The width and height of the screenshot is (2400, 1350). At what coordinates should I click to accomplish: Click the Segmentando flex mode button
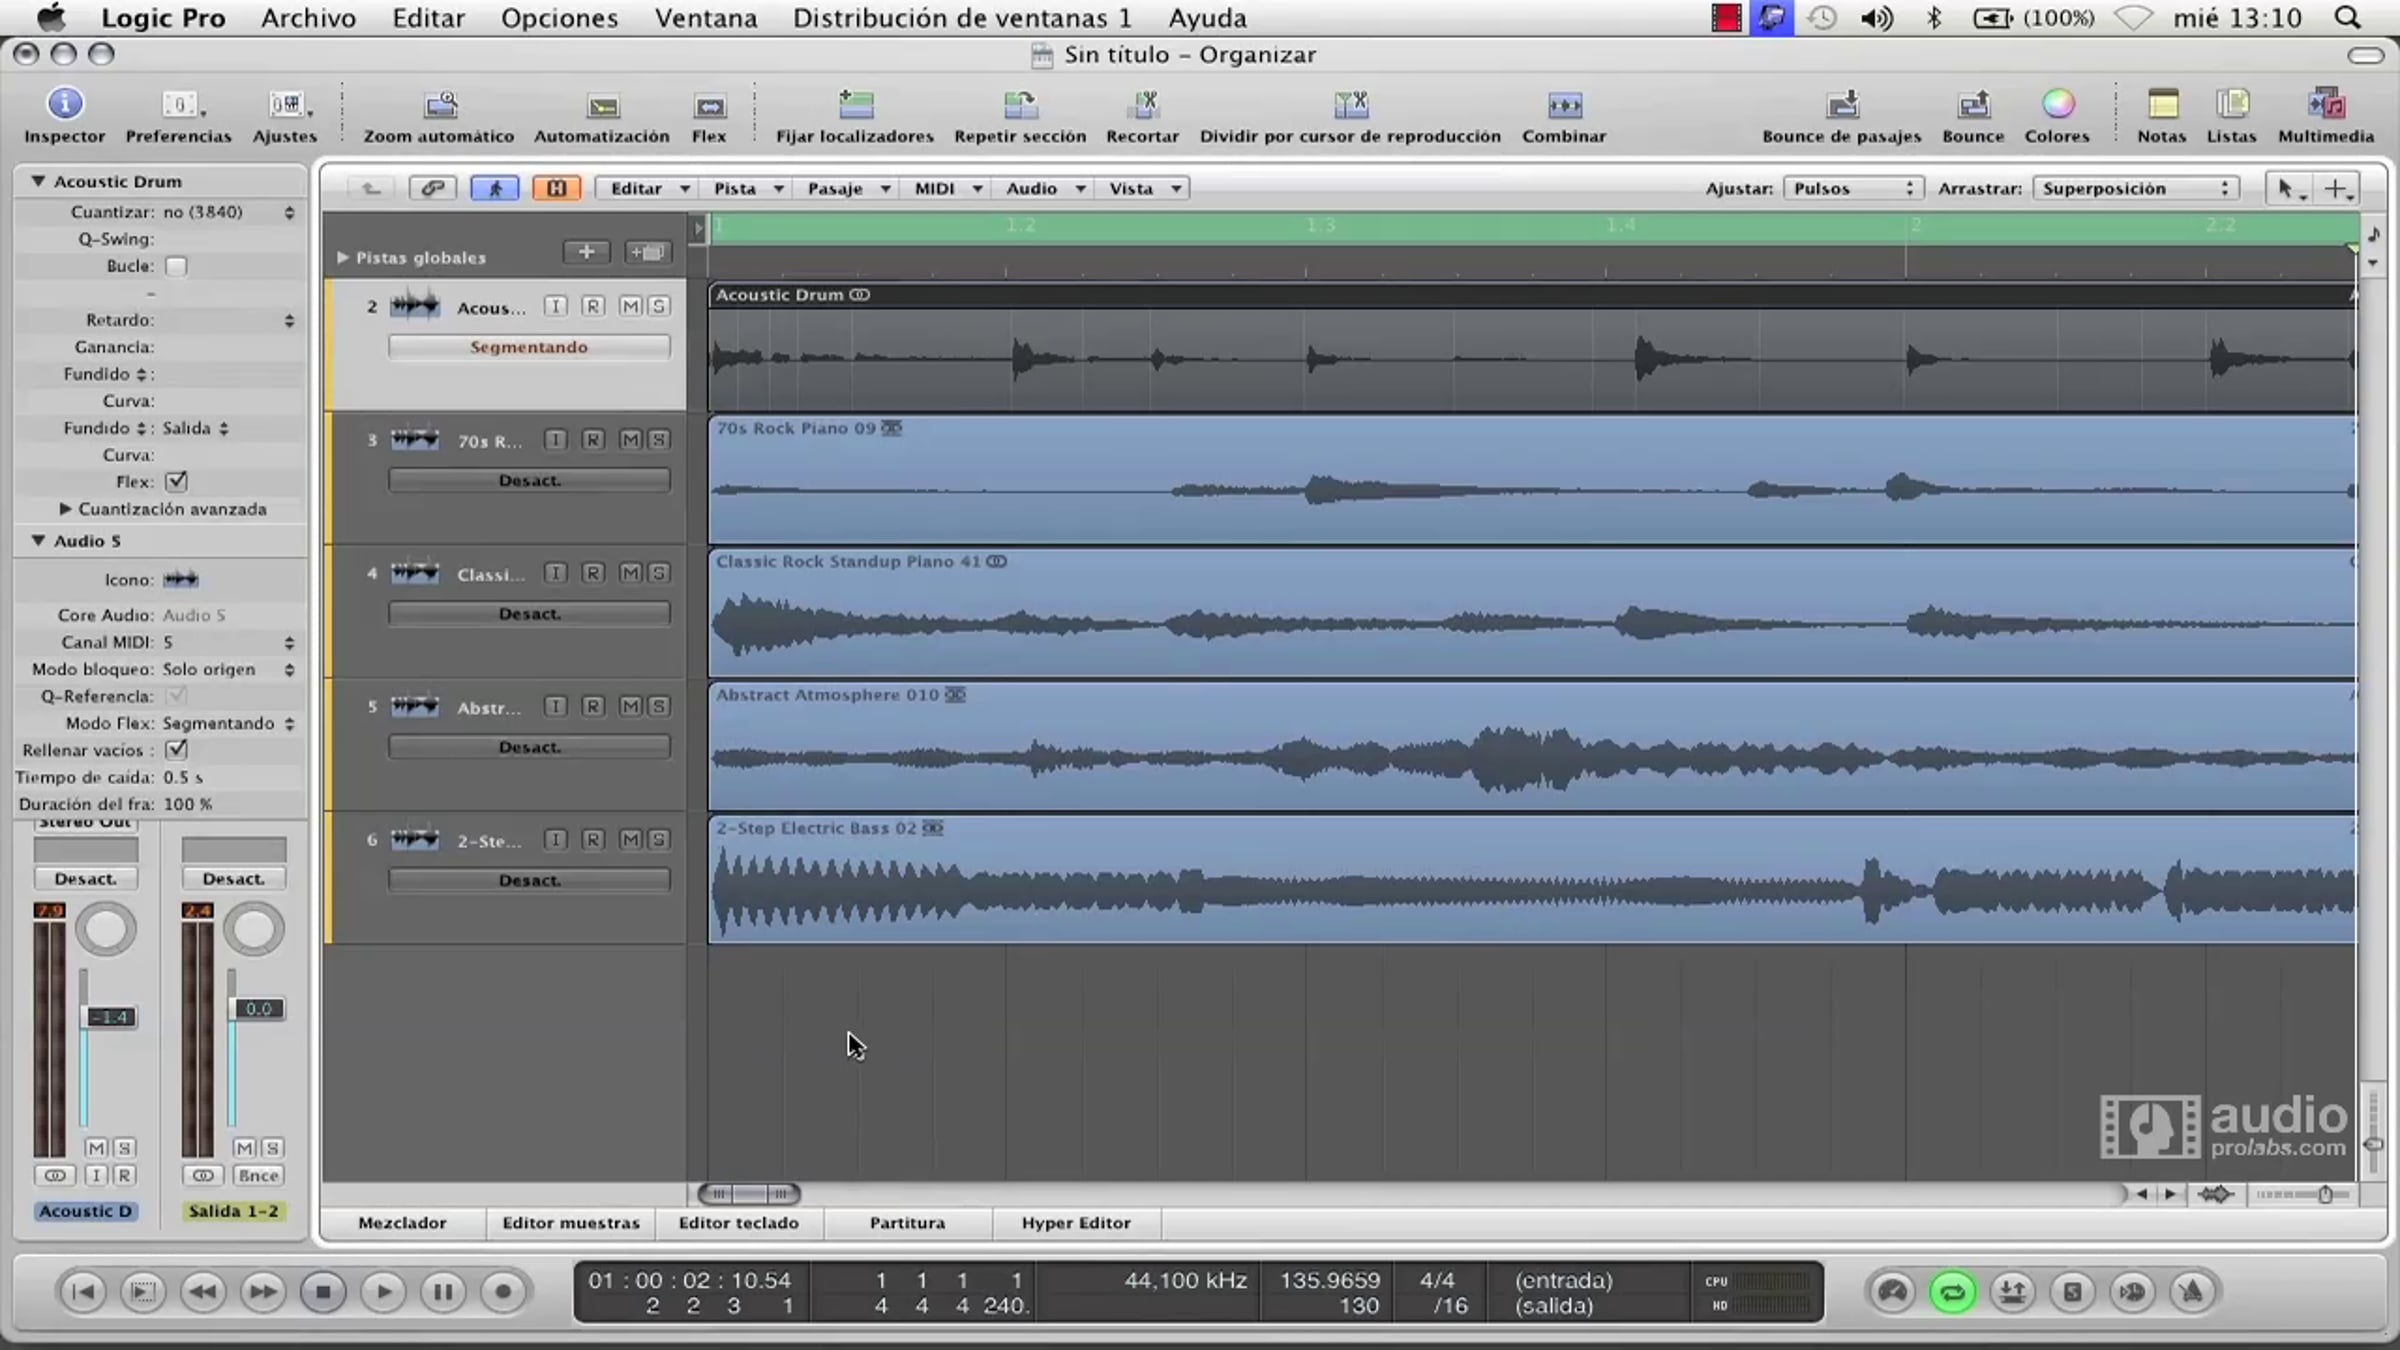coord(529,347)
